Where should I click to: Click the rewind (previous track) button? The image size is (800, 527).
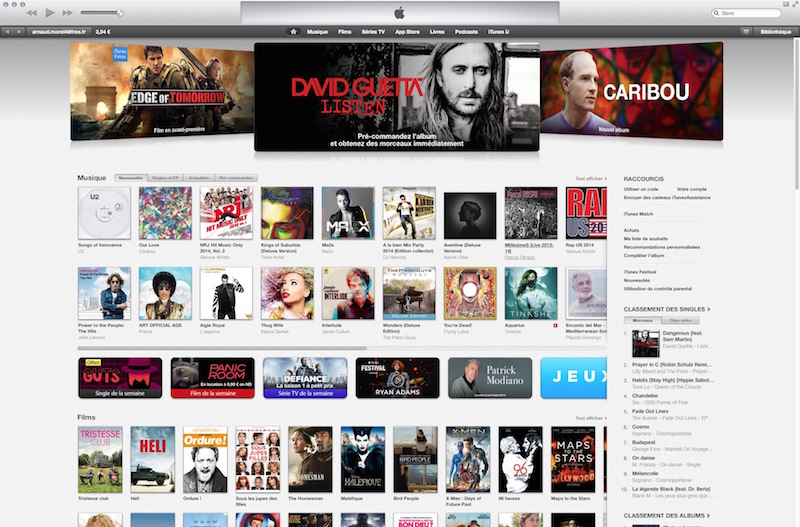click(x=32, y=13)
